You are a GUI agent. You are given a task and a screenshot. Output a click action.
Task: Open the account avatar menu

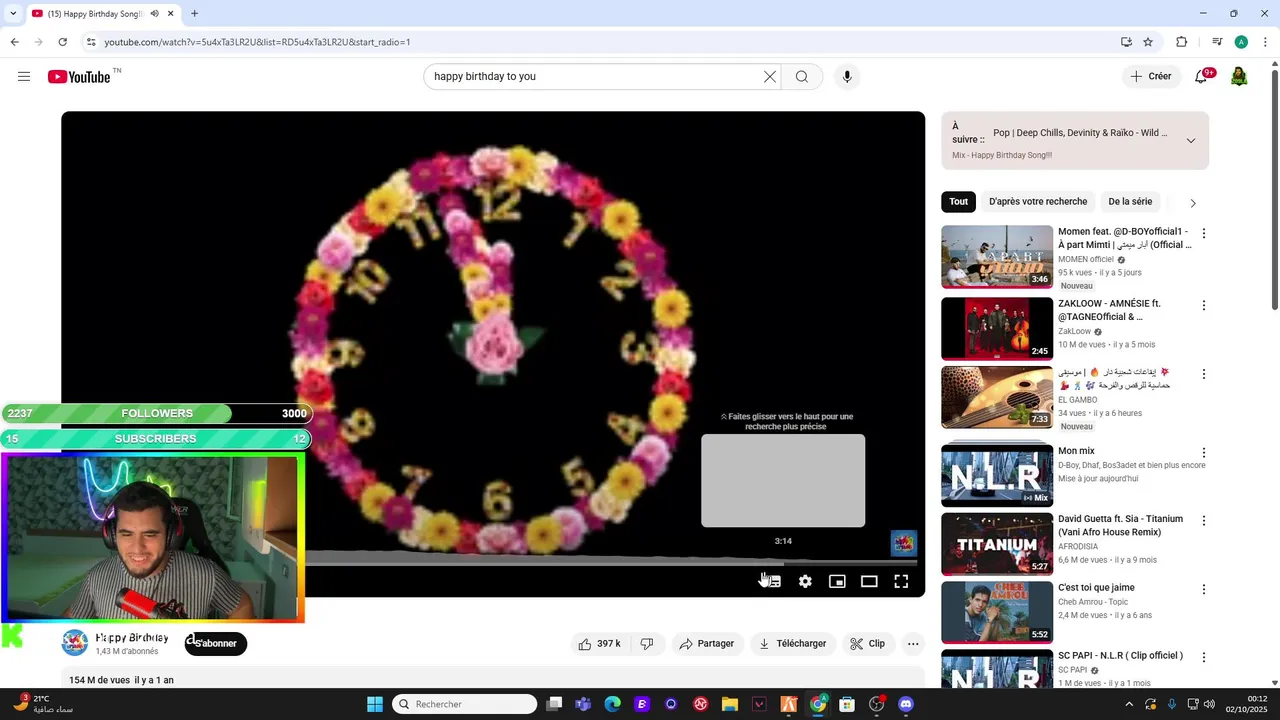pos(1239,77)
